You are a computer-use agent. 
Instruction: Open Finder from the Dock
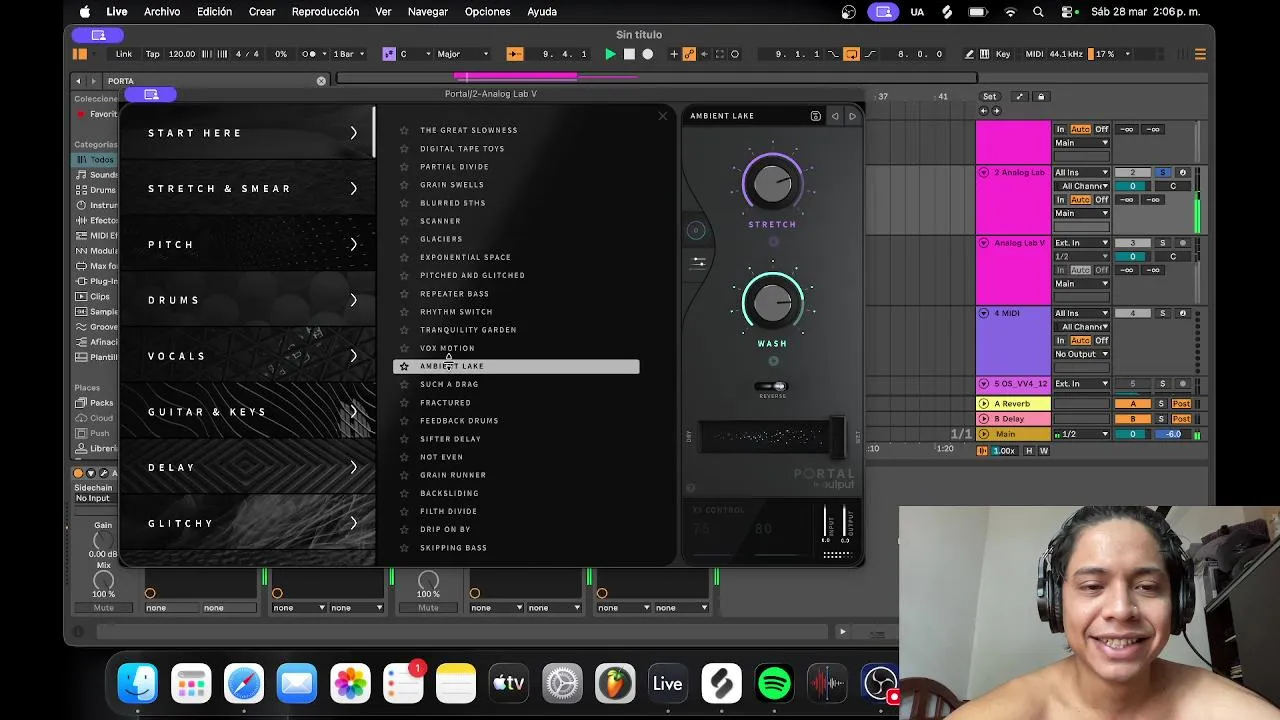138,684
